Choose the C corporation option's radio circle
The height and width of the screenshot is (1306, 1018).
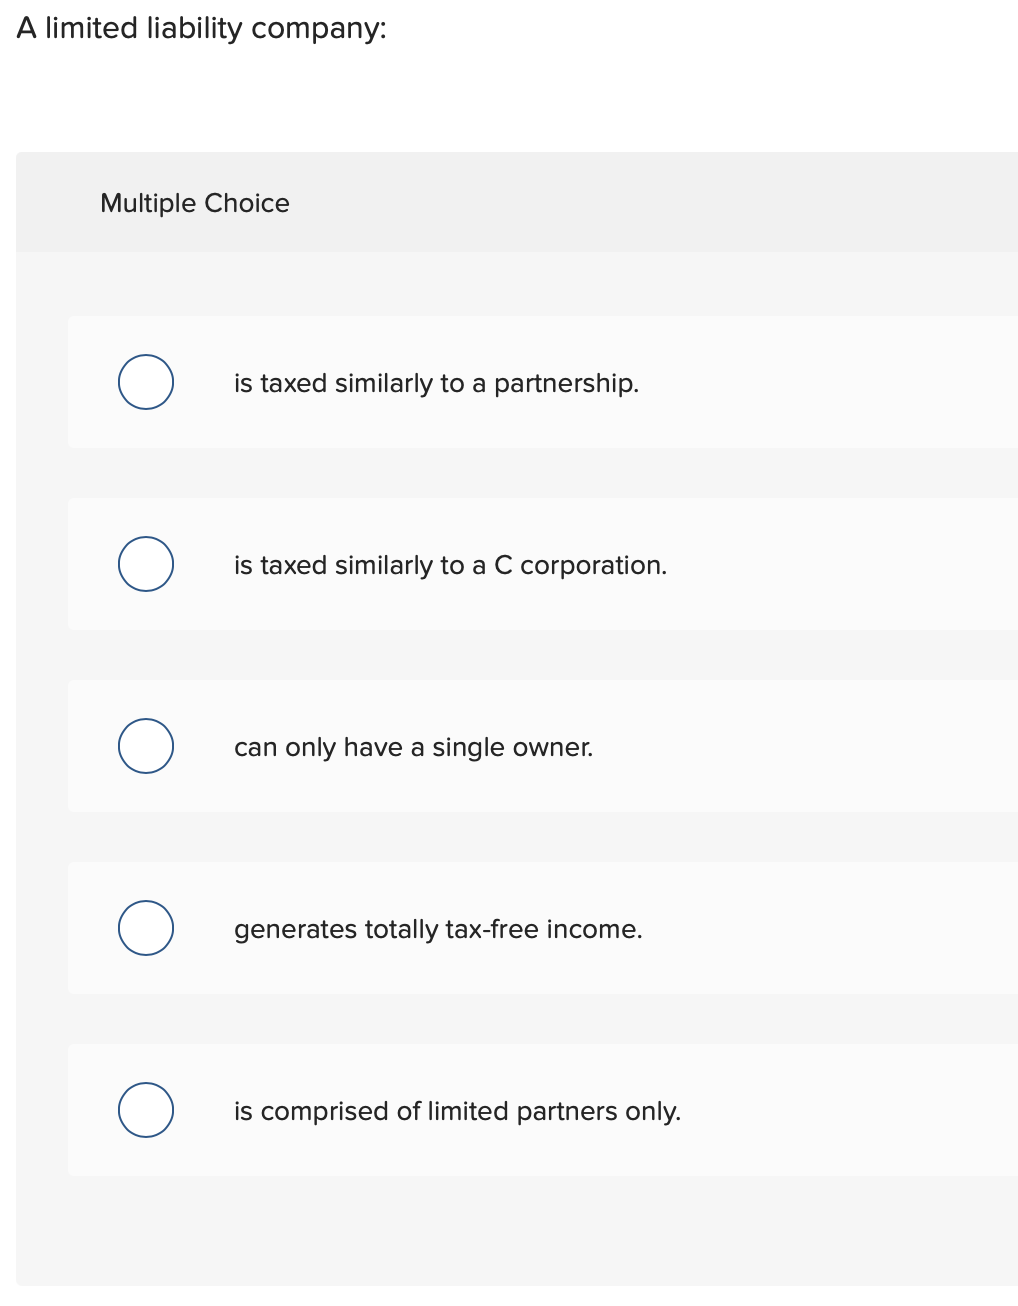click(x=146, y=564)
